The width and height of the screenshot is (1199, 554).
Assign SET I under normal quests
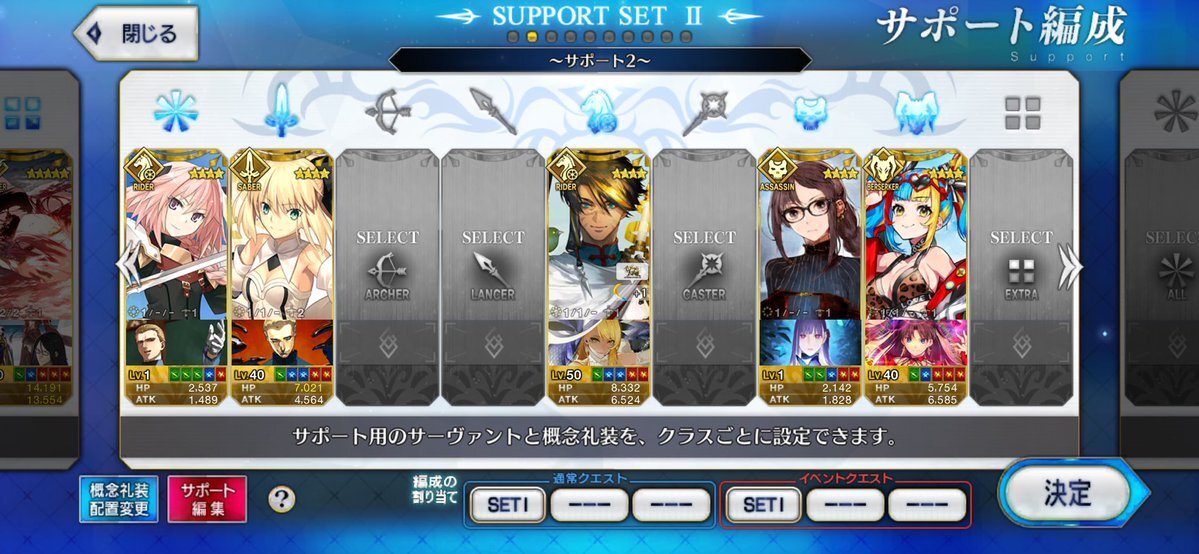pyautogui.click(x=508, y=505)
